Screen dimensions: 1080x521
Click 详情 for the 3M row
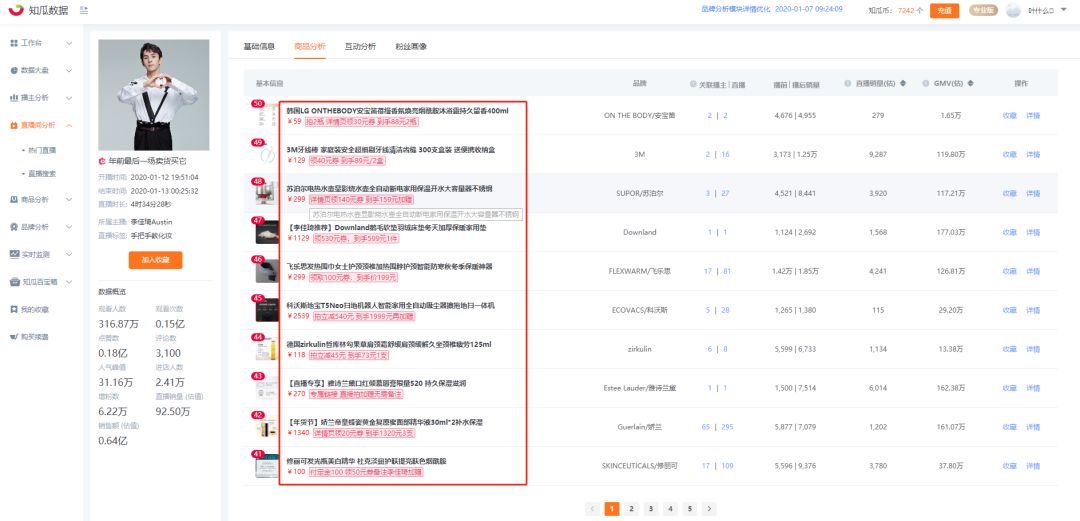click(x=1033, y=154)
